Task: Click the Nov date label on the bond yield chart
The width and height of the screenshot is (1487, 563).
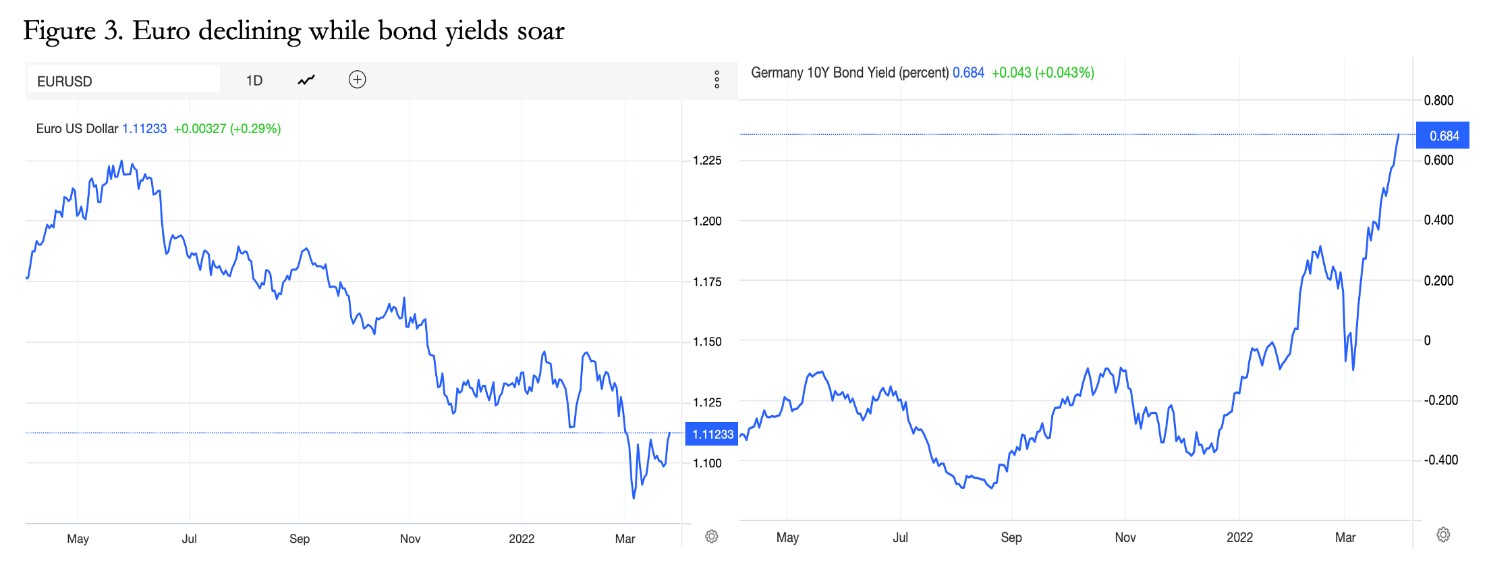Action: [1126, 538]
